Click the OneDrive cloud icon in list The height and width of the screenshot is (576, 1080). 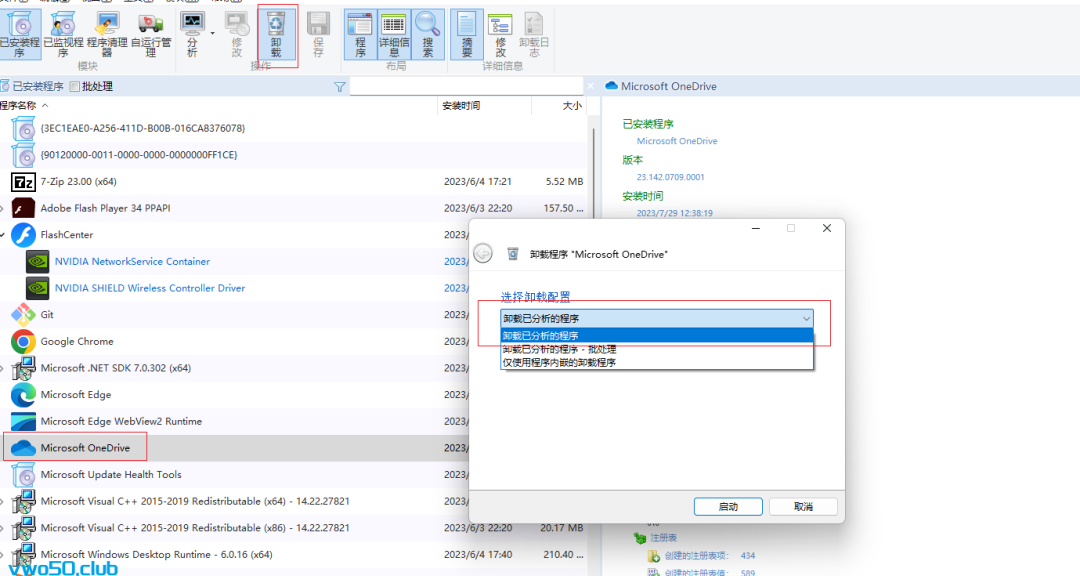pyautogui.click(x=23, y=448)
